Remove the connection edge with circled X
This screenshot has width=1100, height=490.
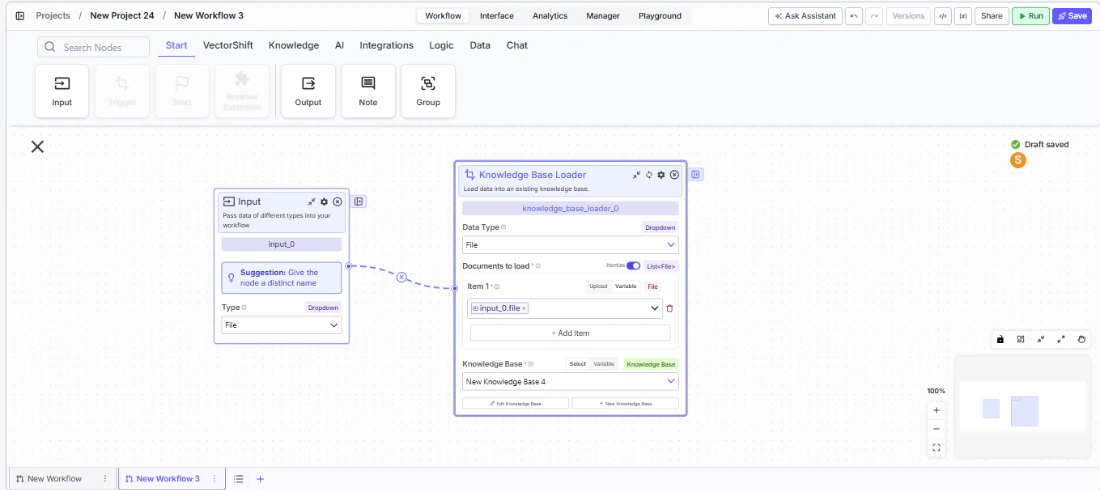click(x=401, y=277)
